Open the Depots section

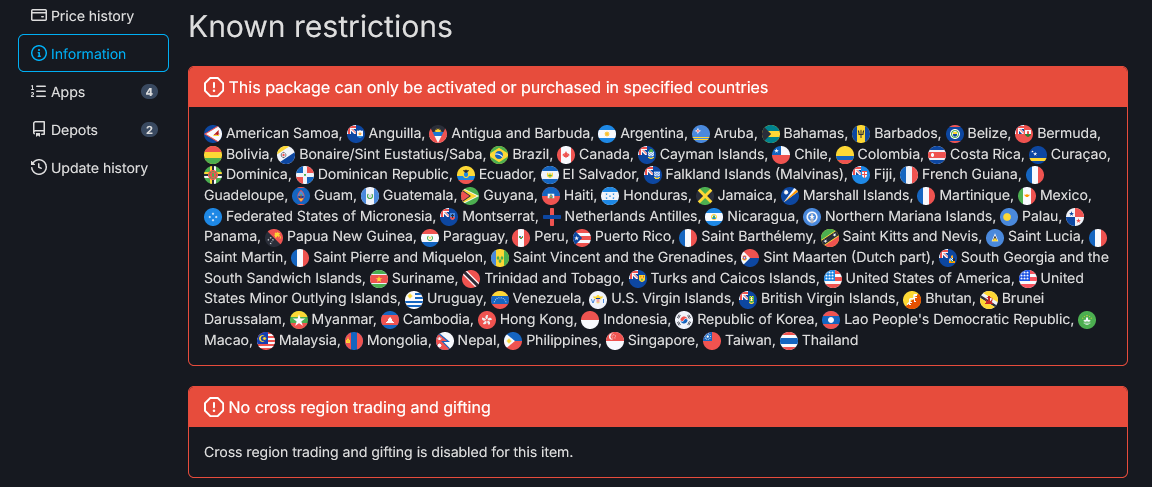(x=93, y=130)
